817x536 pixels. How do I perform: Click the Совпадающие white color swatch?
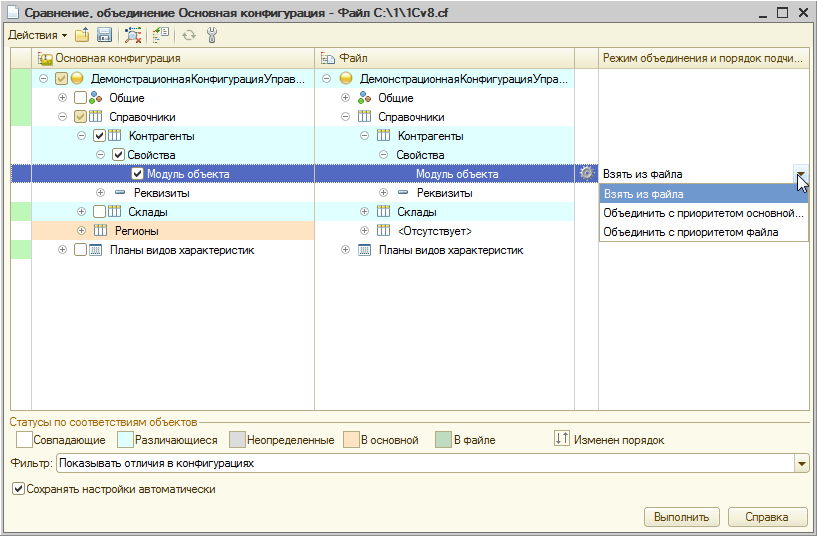coord(24,440)
